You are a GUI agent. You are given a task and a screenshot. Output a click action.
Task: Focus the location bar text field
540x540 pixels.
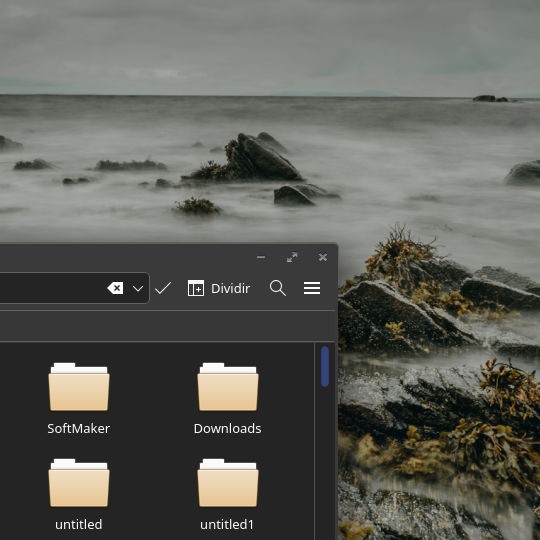[x=52, y=288]
